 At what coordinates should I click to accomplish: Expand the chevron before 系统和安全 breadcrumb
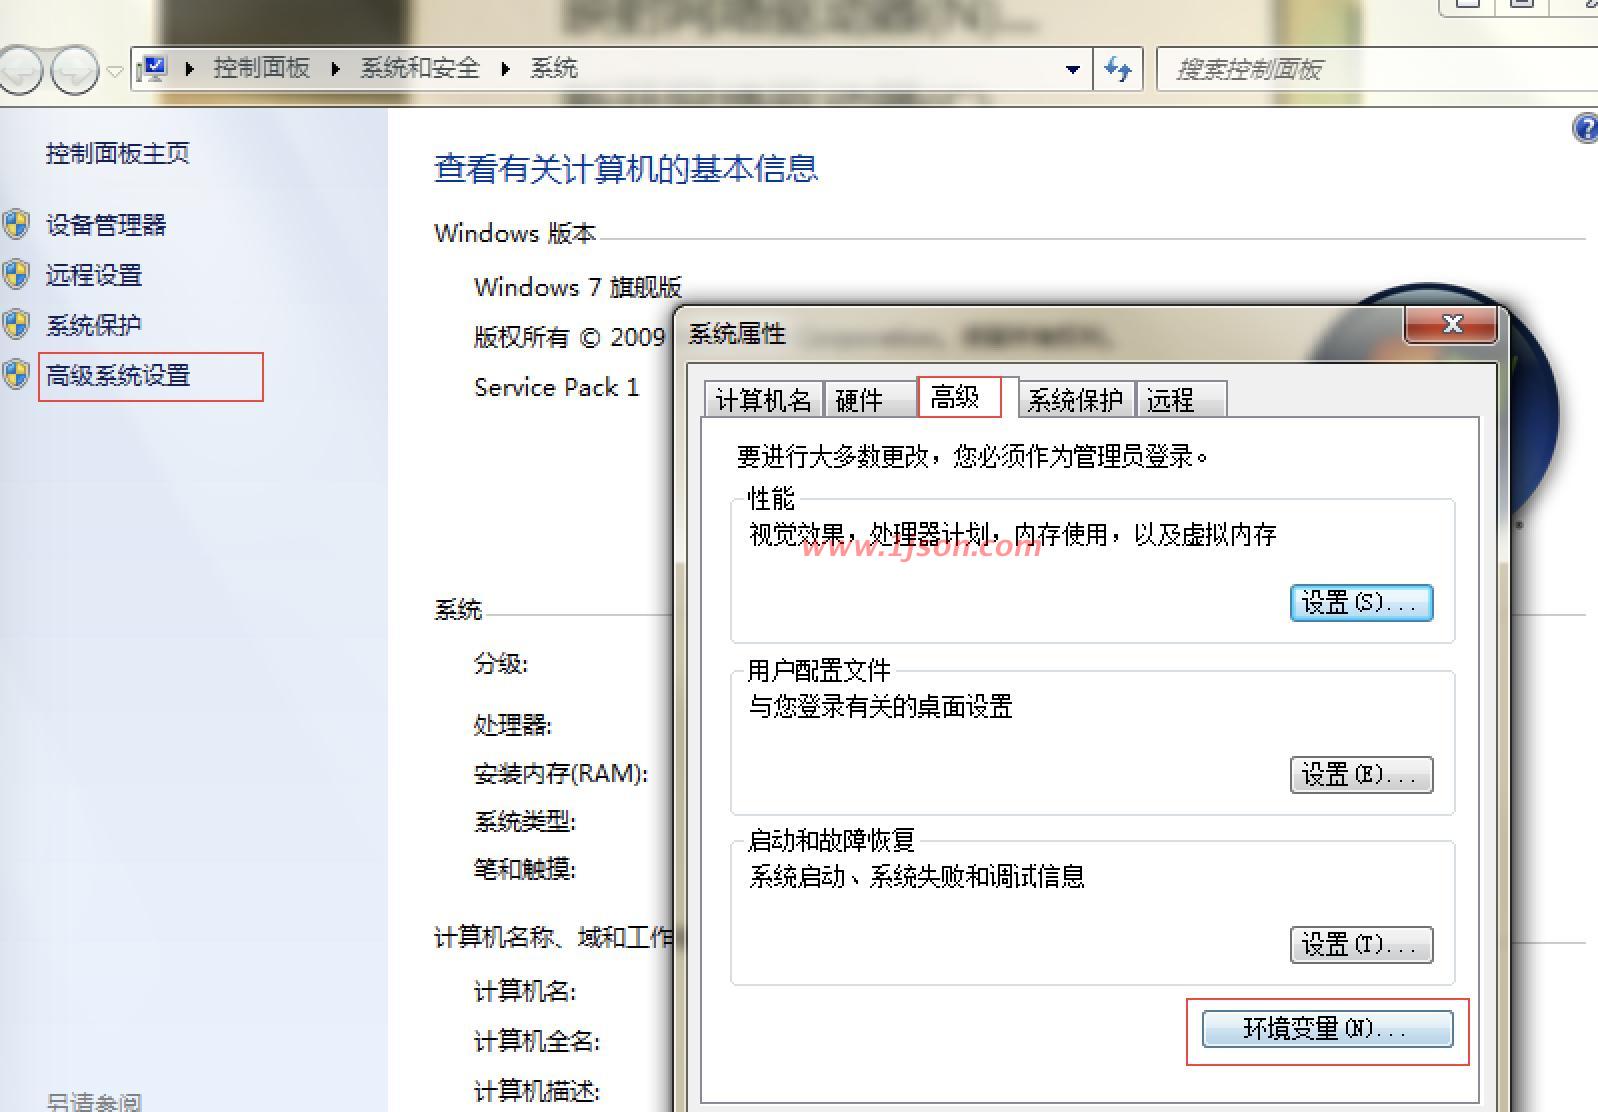(x=336, y=69)
